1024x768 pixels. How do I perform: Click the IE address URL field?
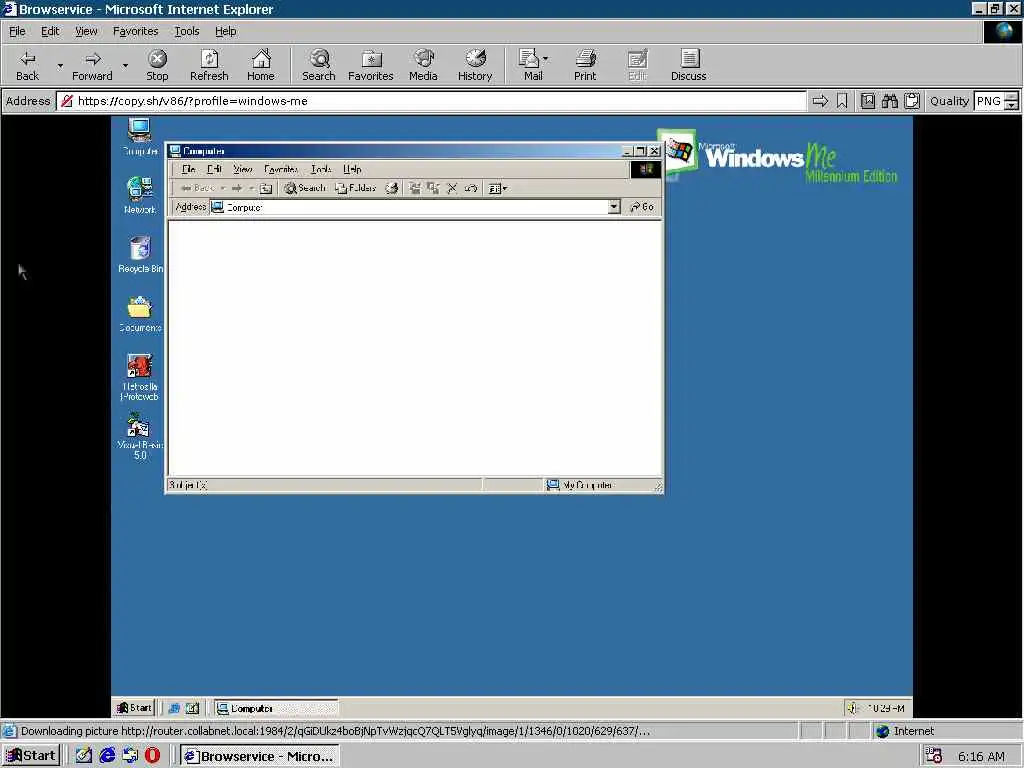click(x=432, y=101)
